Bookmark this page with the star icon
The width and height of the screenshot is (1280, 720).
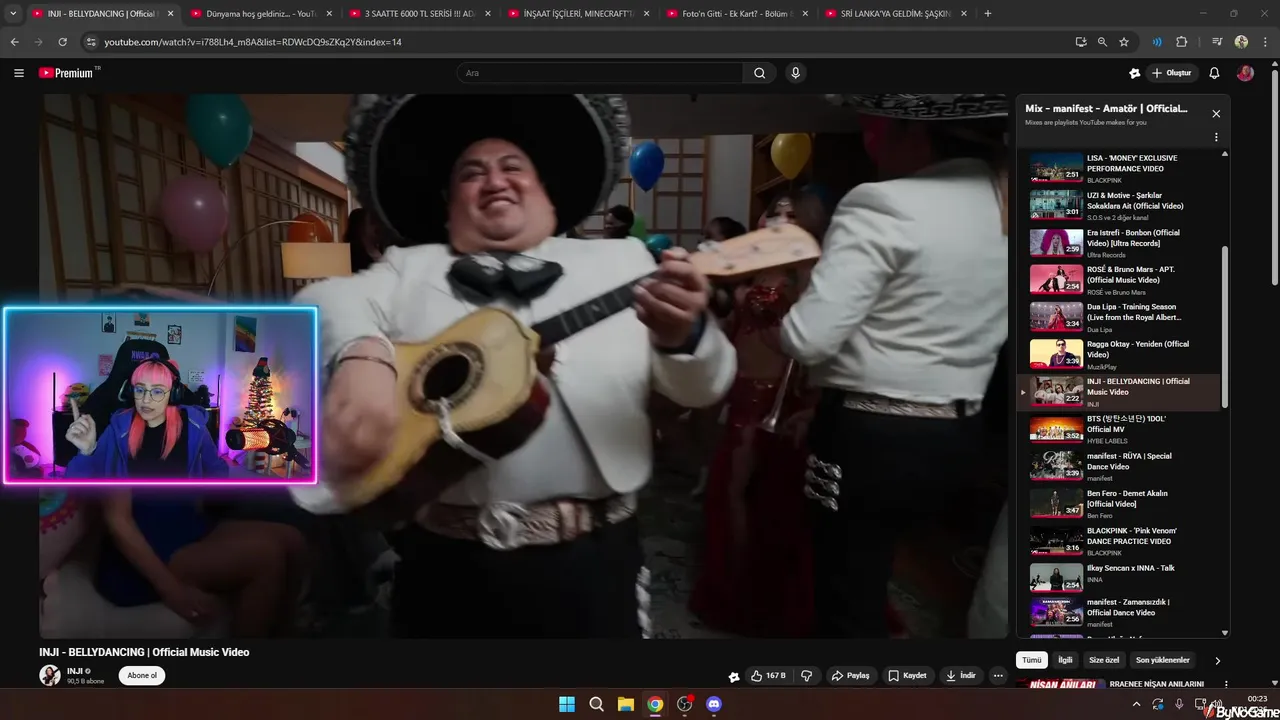click(x=1124, y=42)
